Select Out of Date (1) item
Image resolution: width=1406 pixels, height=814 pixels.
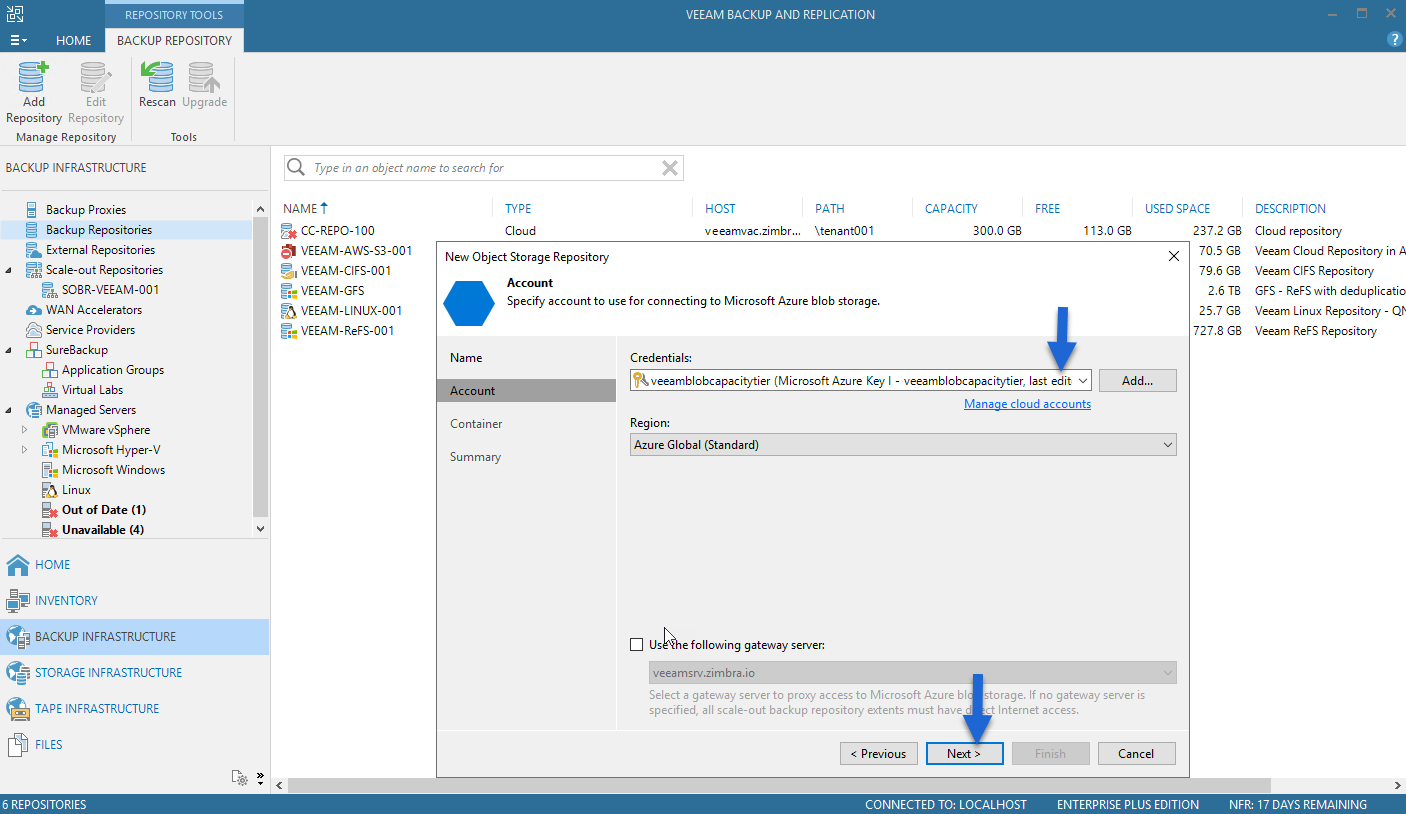pos(104,510)
